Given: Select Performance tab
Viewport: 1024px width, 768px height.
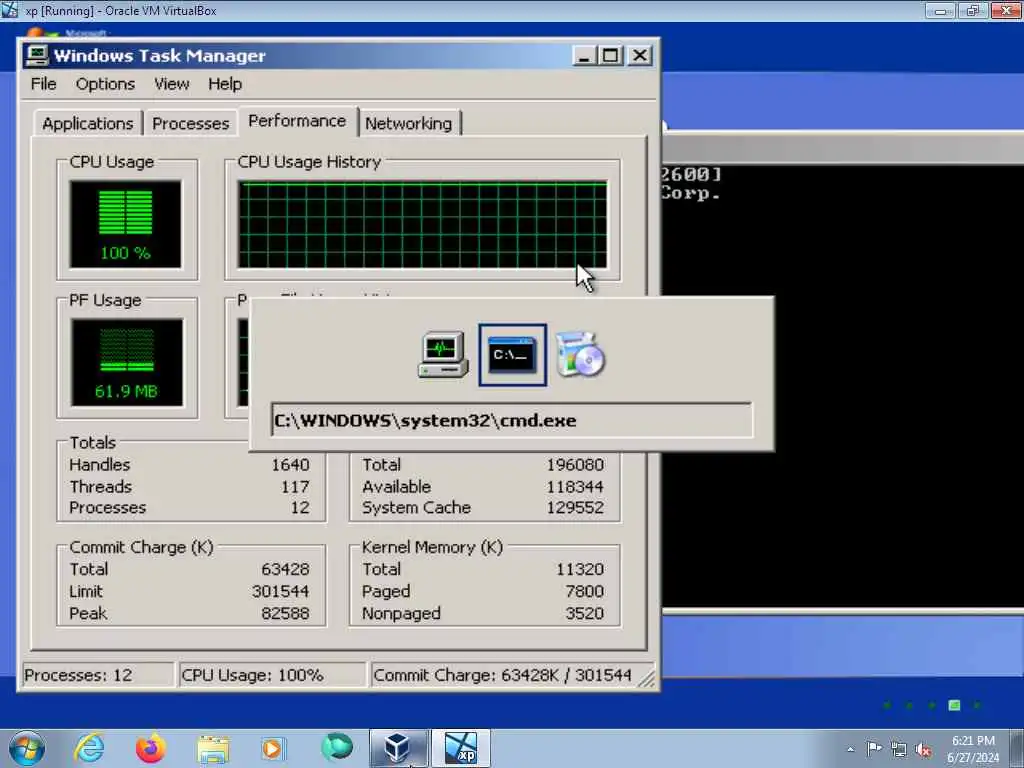Looking at the screenshot, I should point(297,121).
